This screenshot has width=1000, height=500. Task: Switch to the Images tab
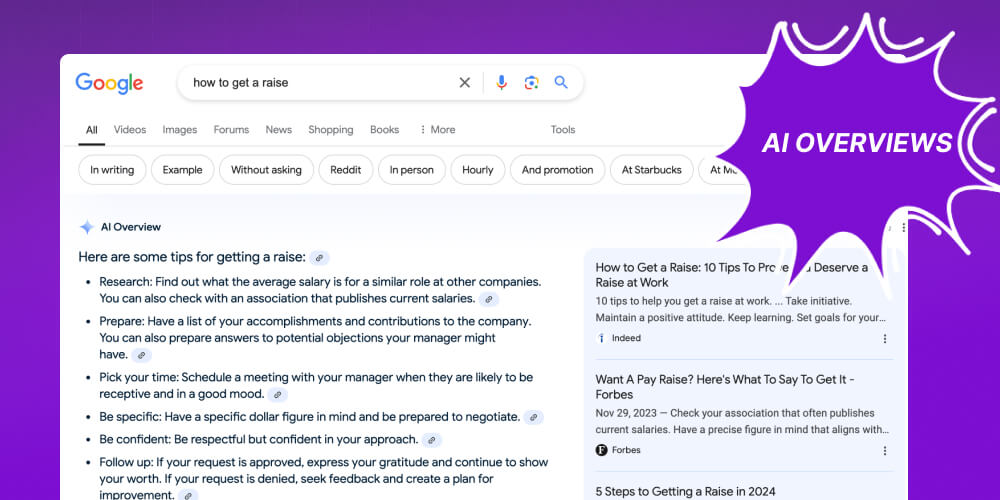pos(180,129)
